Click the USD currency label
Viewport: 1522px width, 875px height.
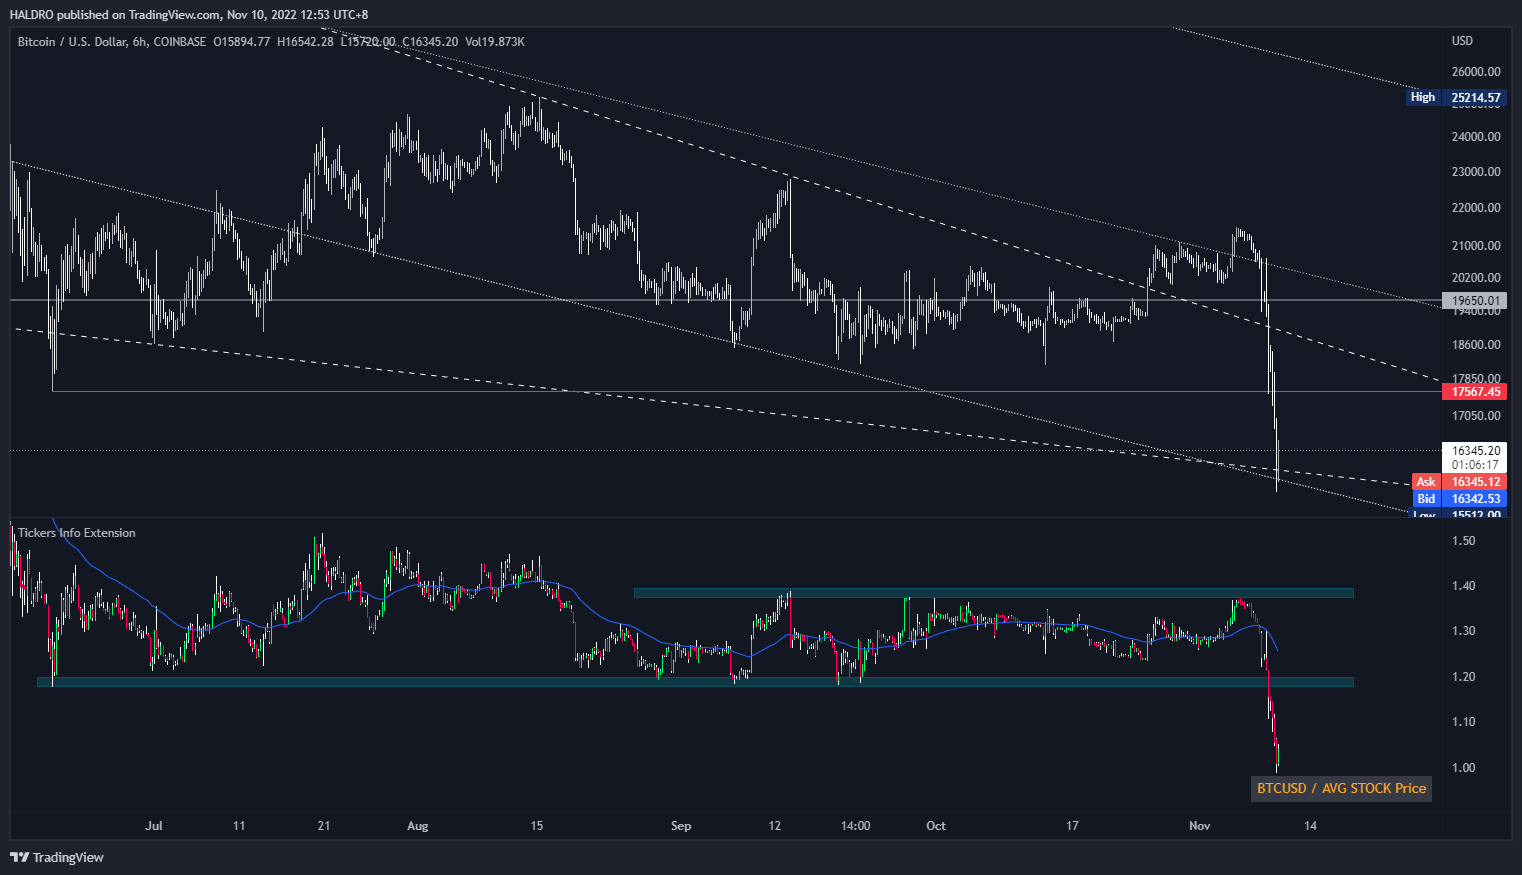click(x=1462, y=41)
